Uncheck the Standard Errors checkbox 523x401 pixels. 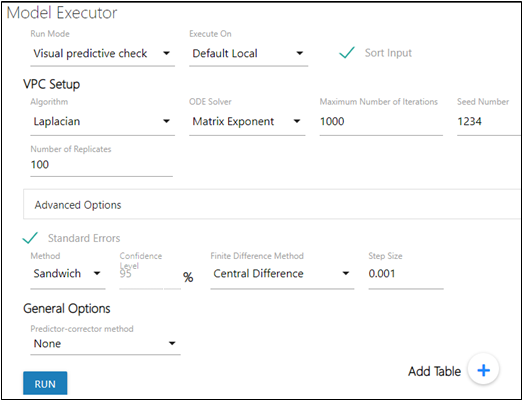coord(30,238)
